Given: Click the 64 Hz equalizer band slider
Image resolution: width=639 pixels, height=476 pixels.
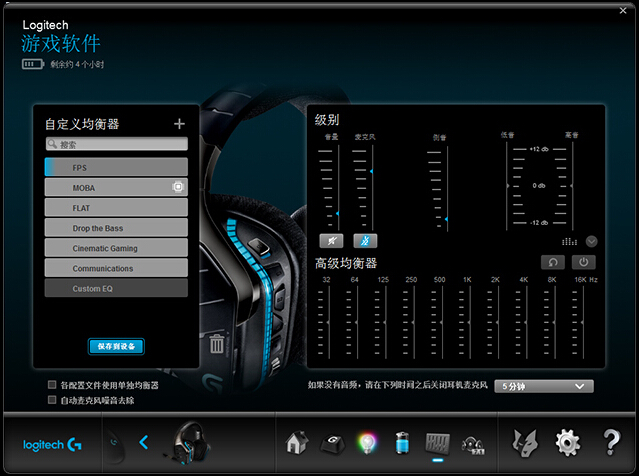Looking at the screenshot, I should [x=357, y=322].
